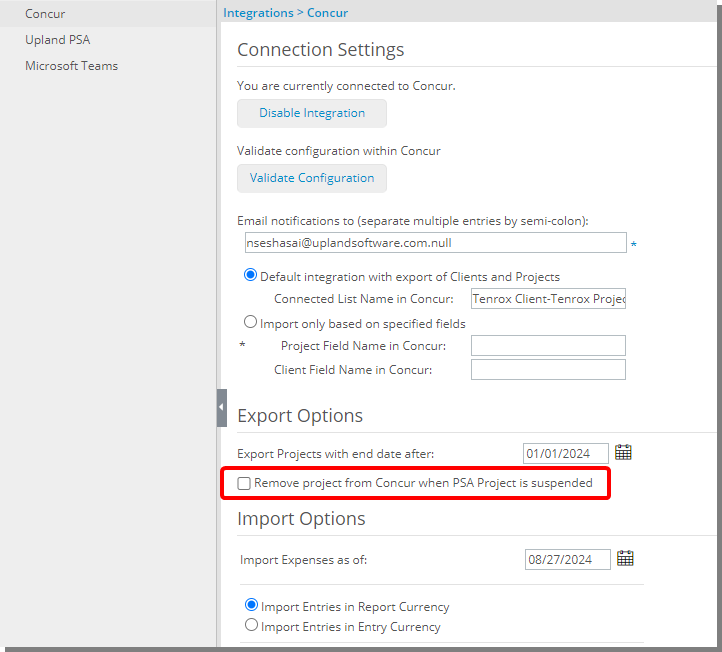Choose Import Entries in Report Currency
This screenshot has height=652, width=722.
(251, 606)
